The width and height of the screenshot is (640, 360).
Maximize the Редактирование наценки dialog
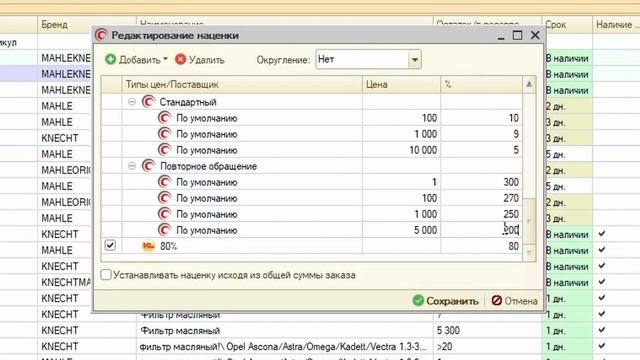[517, 35]
